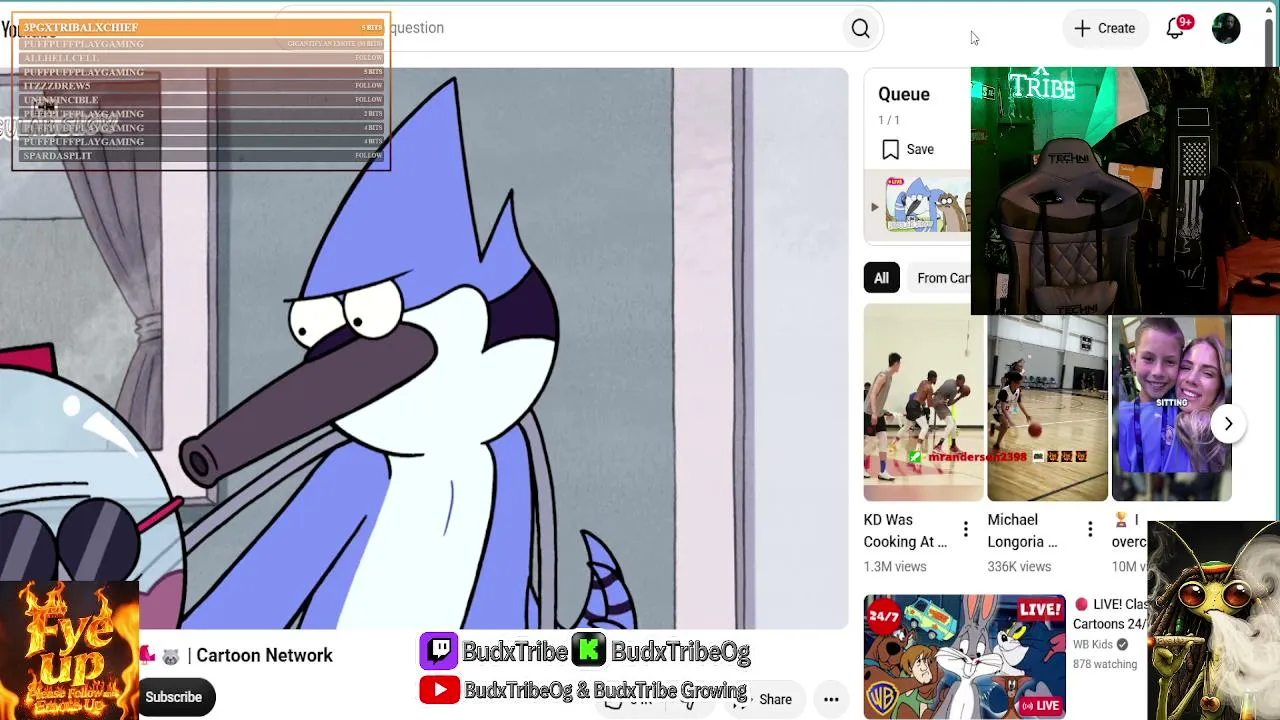
Task: Open the three-dot menu for "KD Was Cooking"
Action: 965,529
